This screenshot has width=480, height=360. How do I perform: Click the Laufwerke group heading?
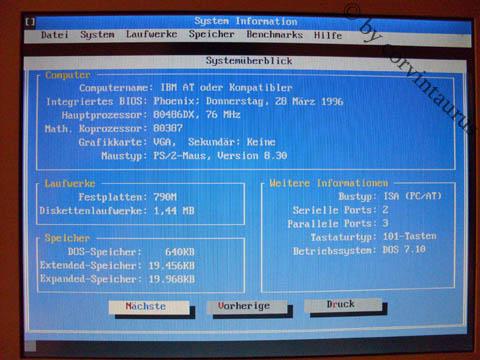(70, 183)
